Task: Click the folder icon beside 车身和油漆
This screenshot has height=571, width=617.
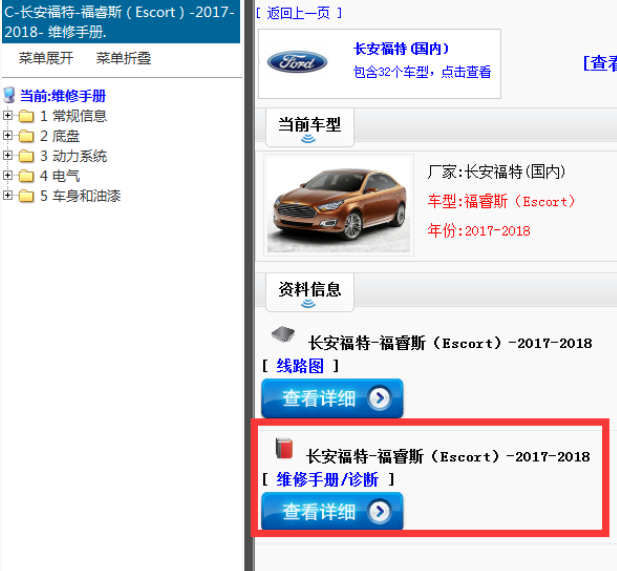Action: pos(26,196)
